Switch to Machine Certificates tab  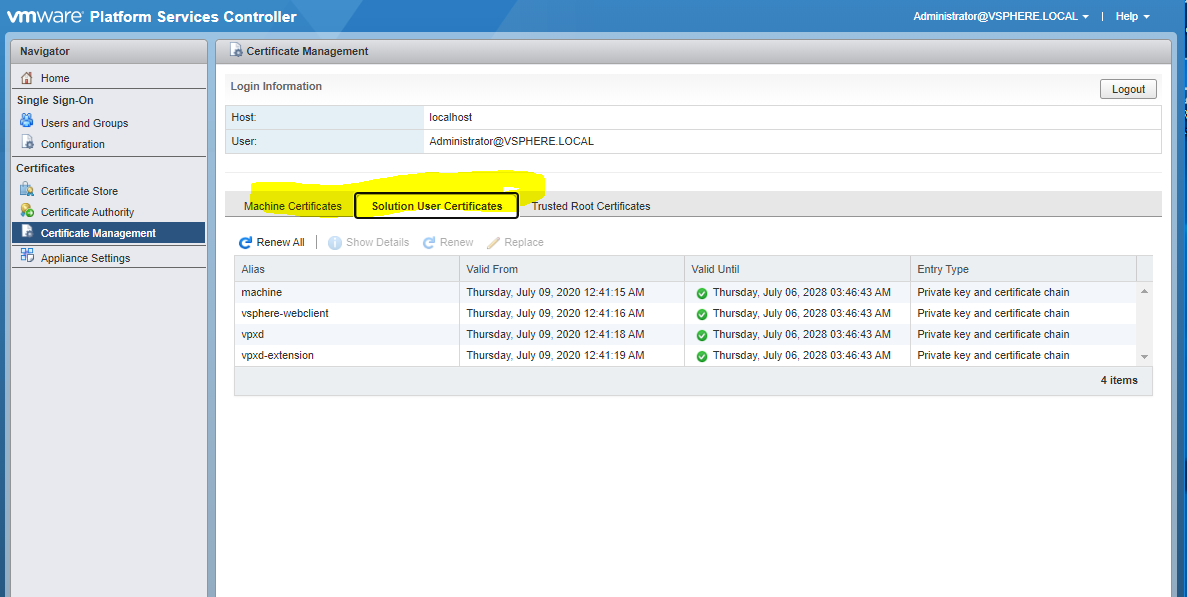point(293,206)
